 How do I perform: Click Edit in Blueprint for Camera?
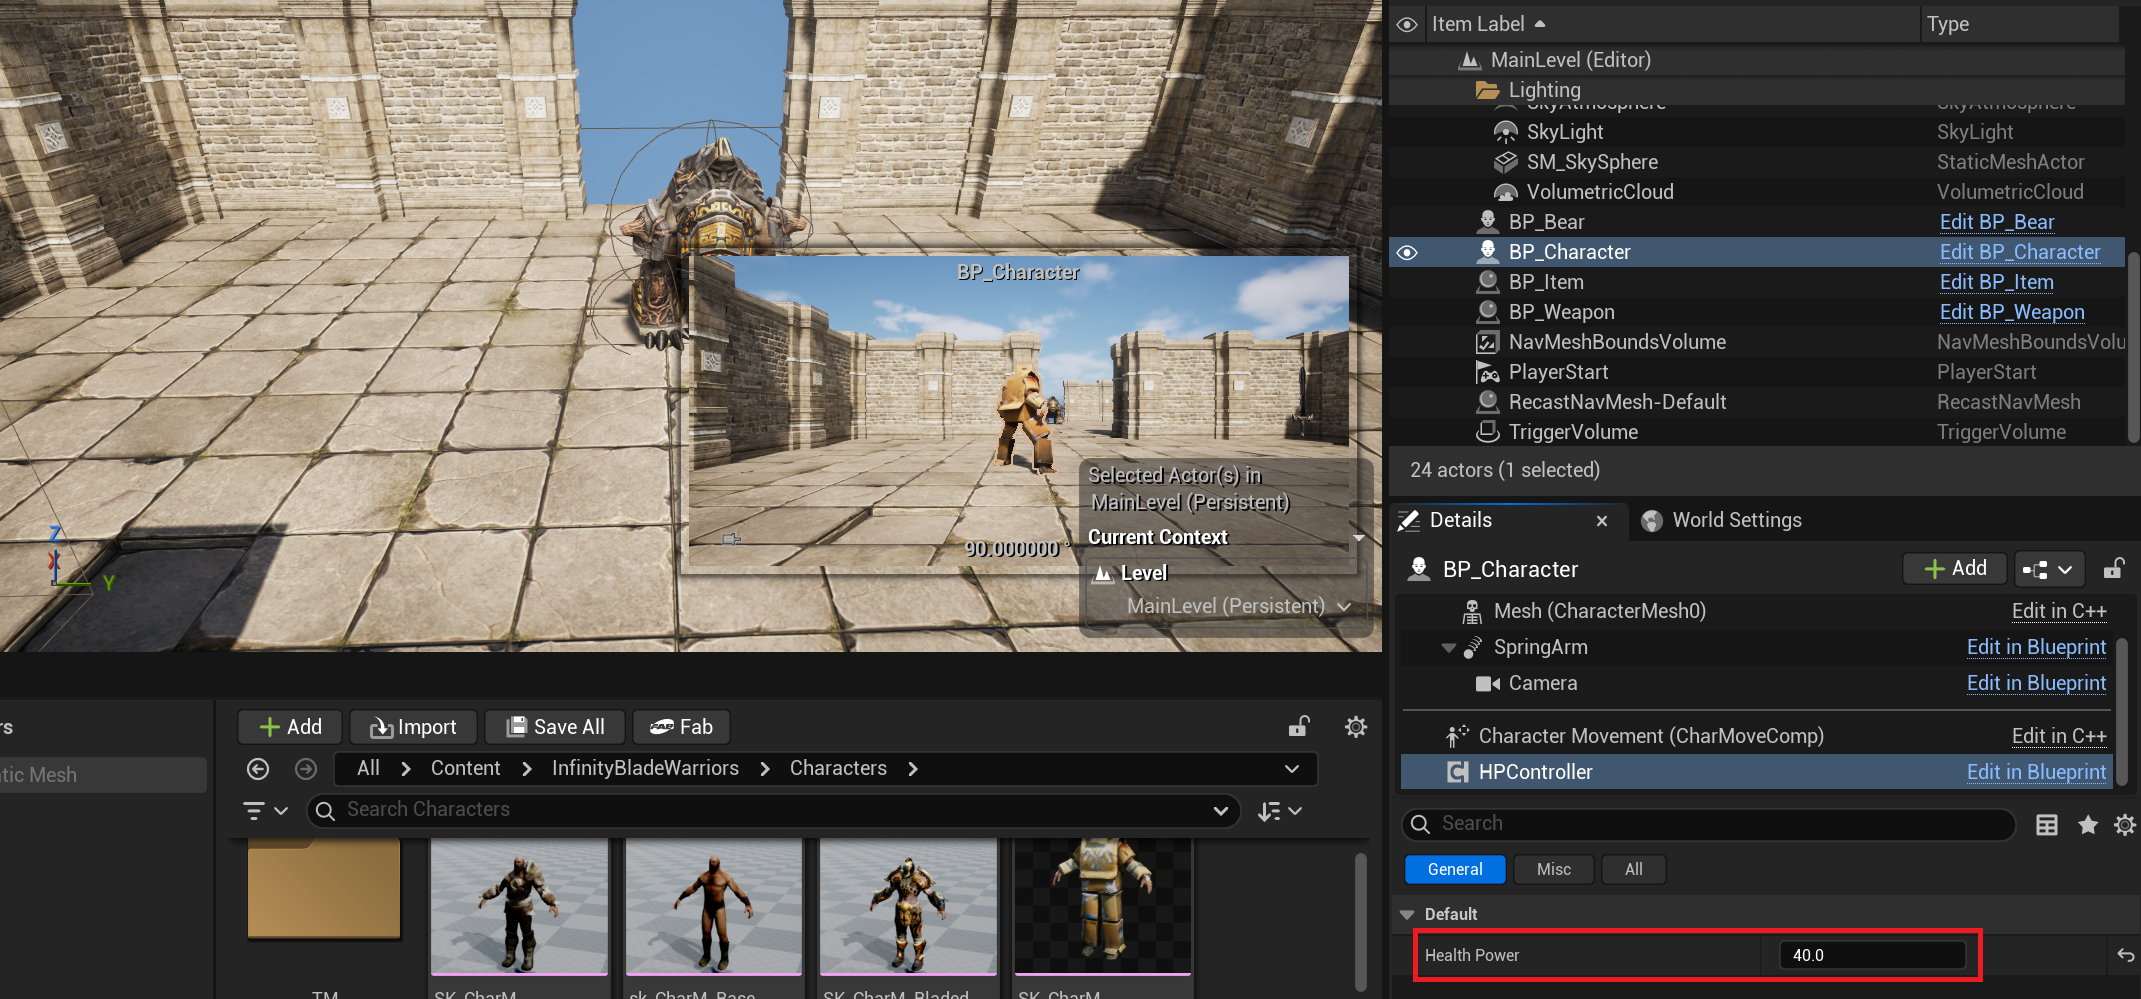[2036, 683]
